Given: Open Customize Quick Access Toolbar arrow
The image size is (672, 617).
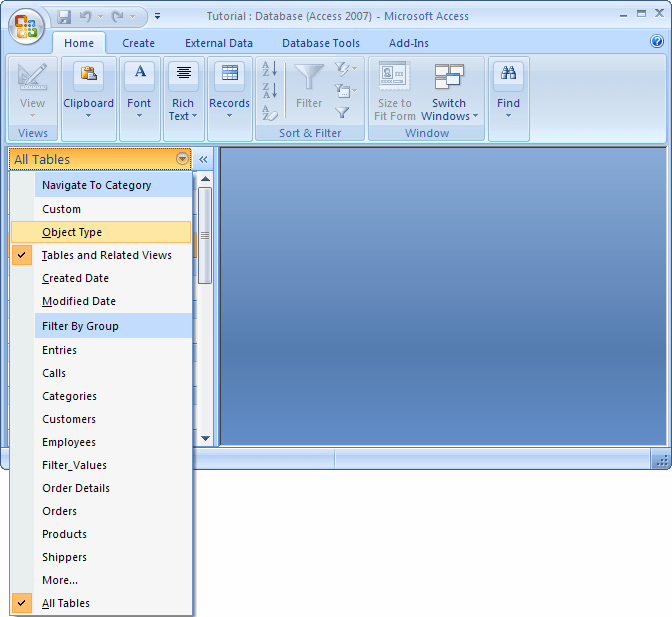Looking at the screenshot, I should [x=157, y=16].
